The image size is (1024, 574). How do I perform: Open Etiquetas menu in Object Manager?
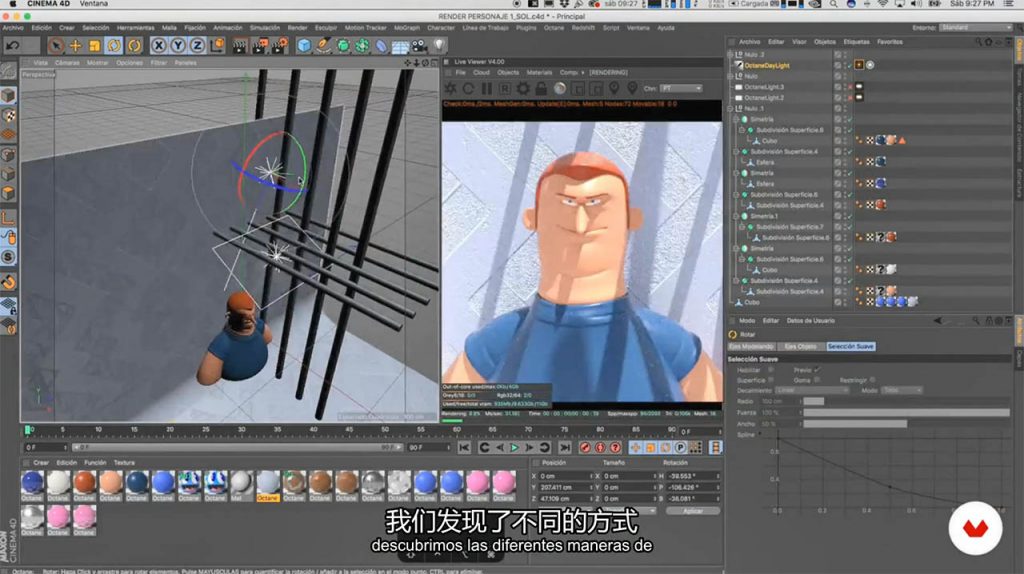[856, 42]
